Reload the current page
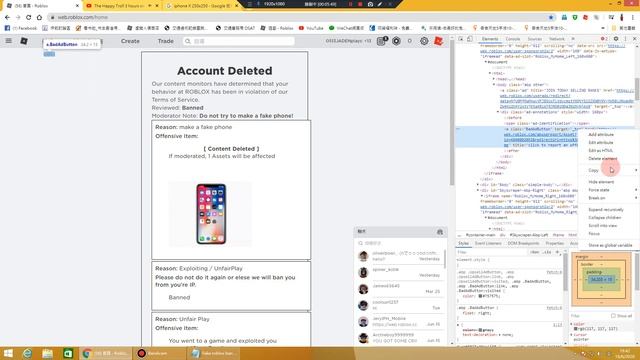Screen dimensions: 640x360 [x=28, y=17]
